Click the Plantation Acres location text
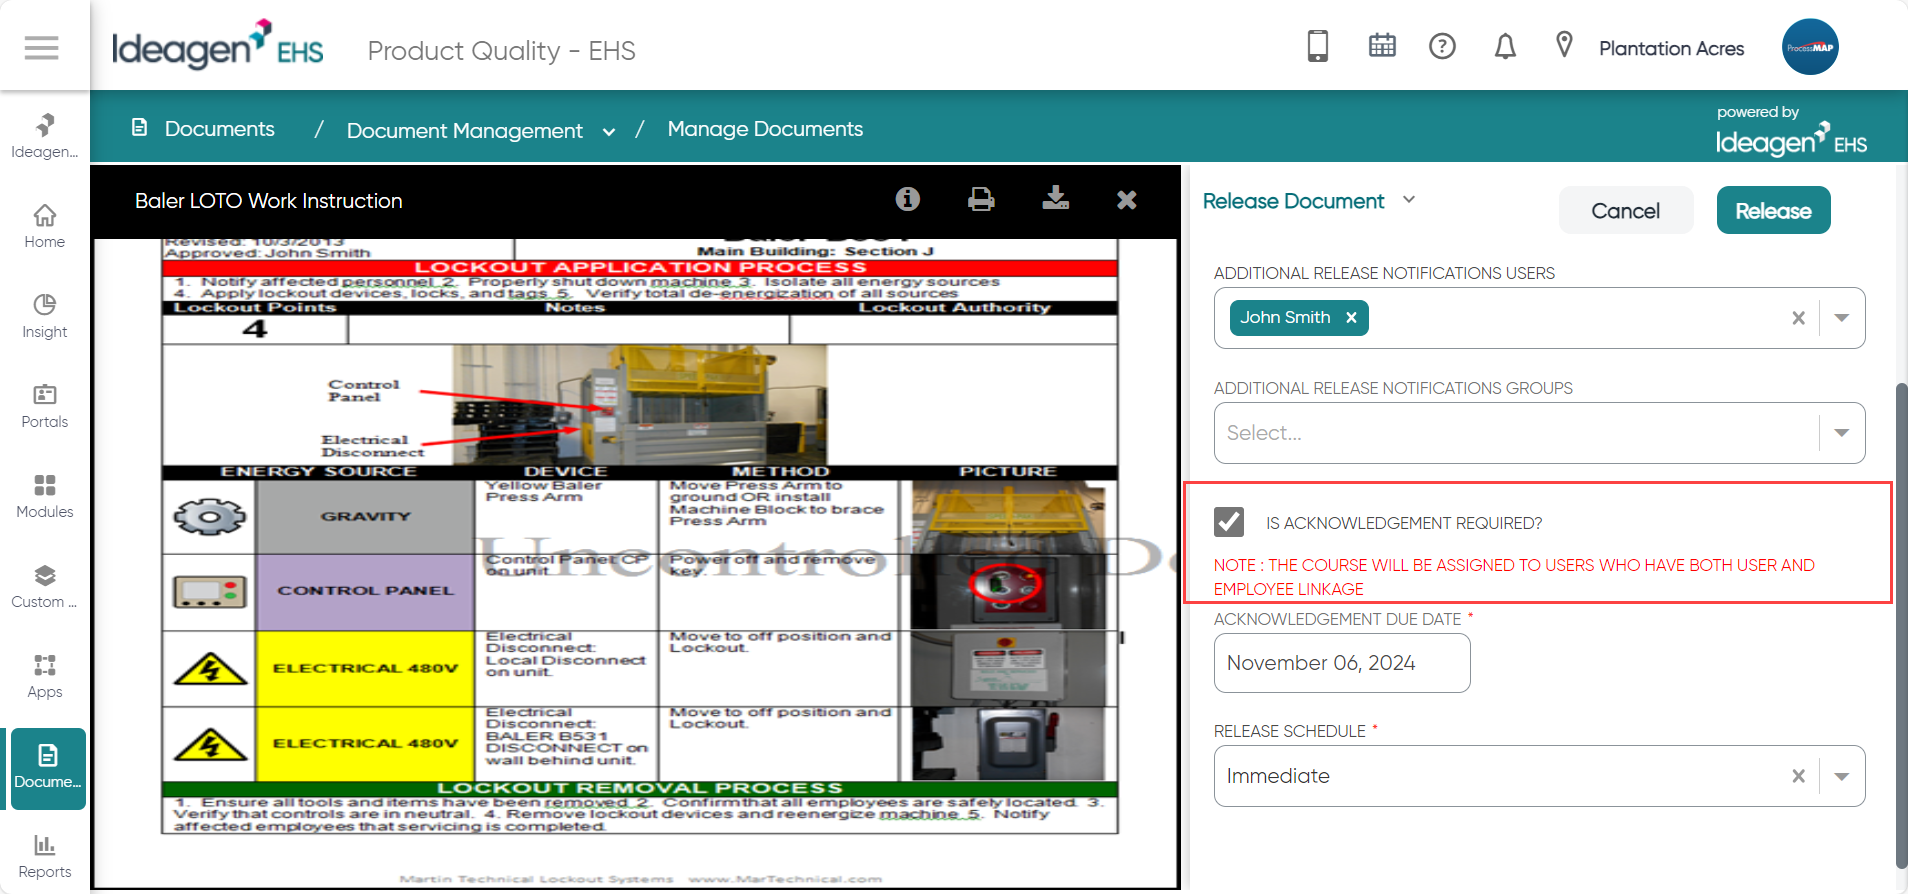 pyautogui.click(x=1671, y=48)
